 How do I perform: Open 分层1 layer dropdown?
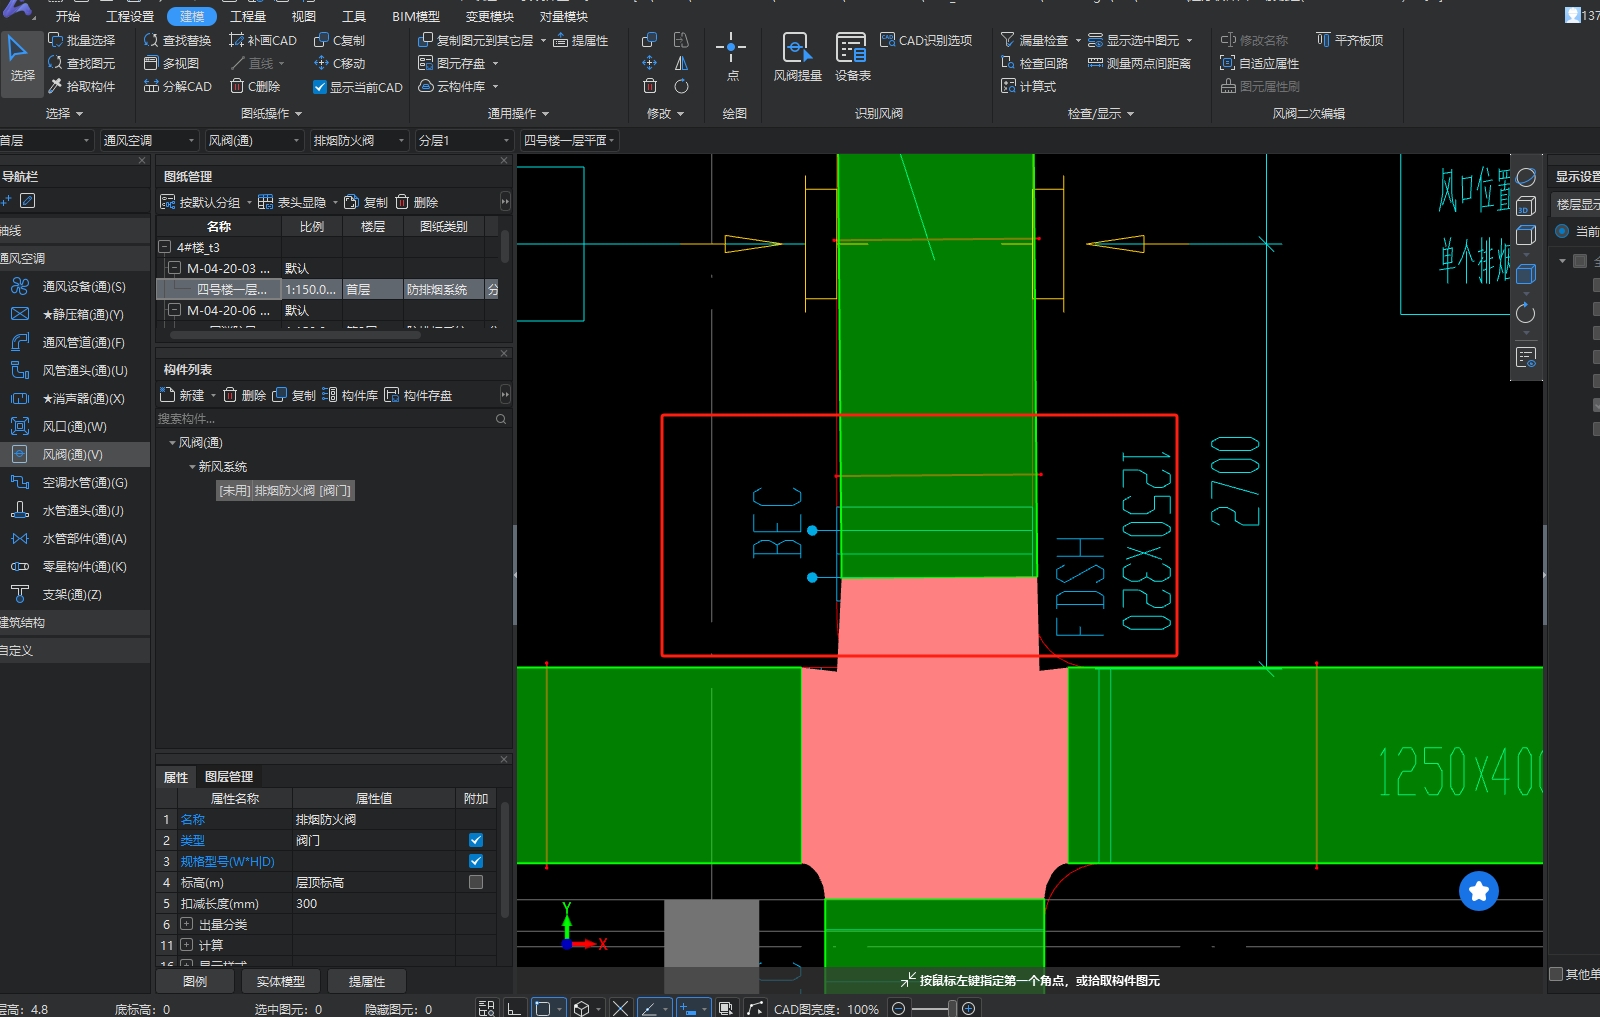pyautogui.click(x=464, y=140)
